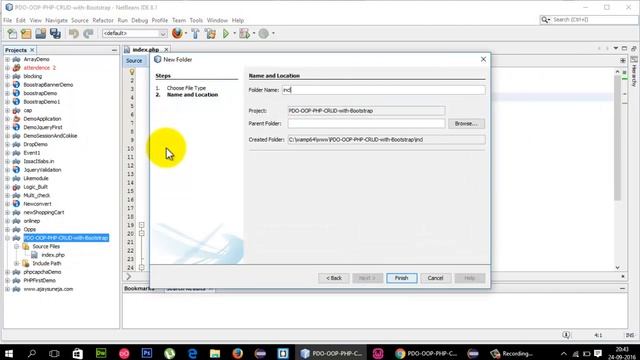Expand the DemoApplication project node
This screenshot has height=360, width=640.
[7, 119]
